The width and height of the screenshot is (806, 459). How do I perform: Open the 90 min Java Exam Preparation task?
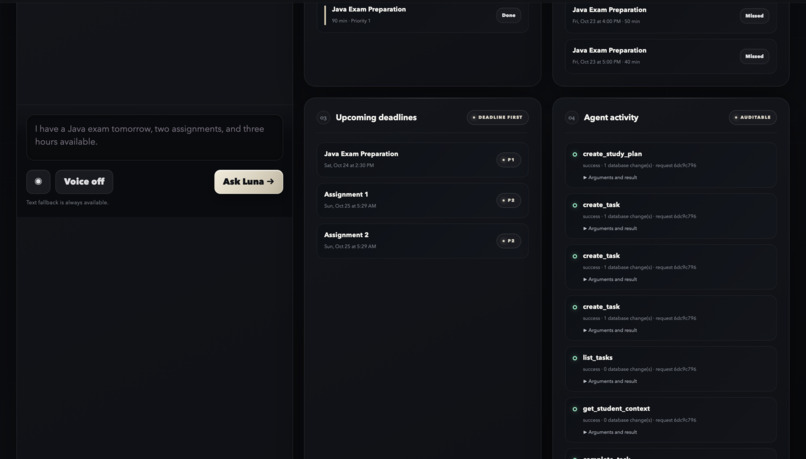[x=423, y=15]
